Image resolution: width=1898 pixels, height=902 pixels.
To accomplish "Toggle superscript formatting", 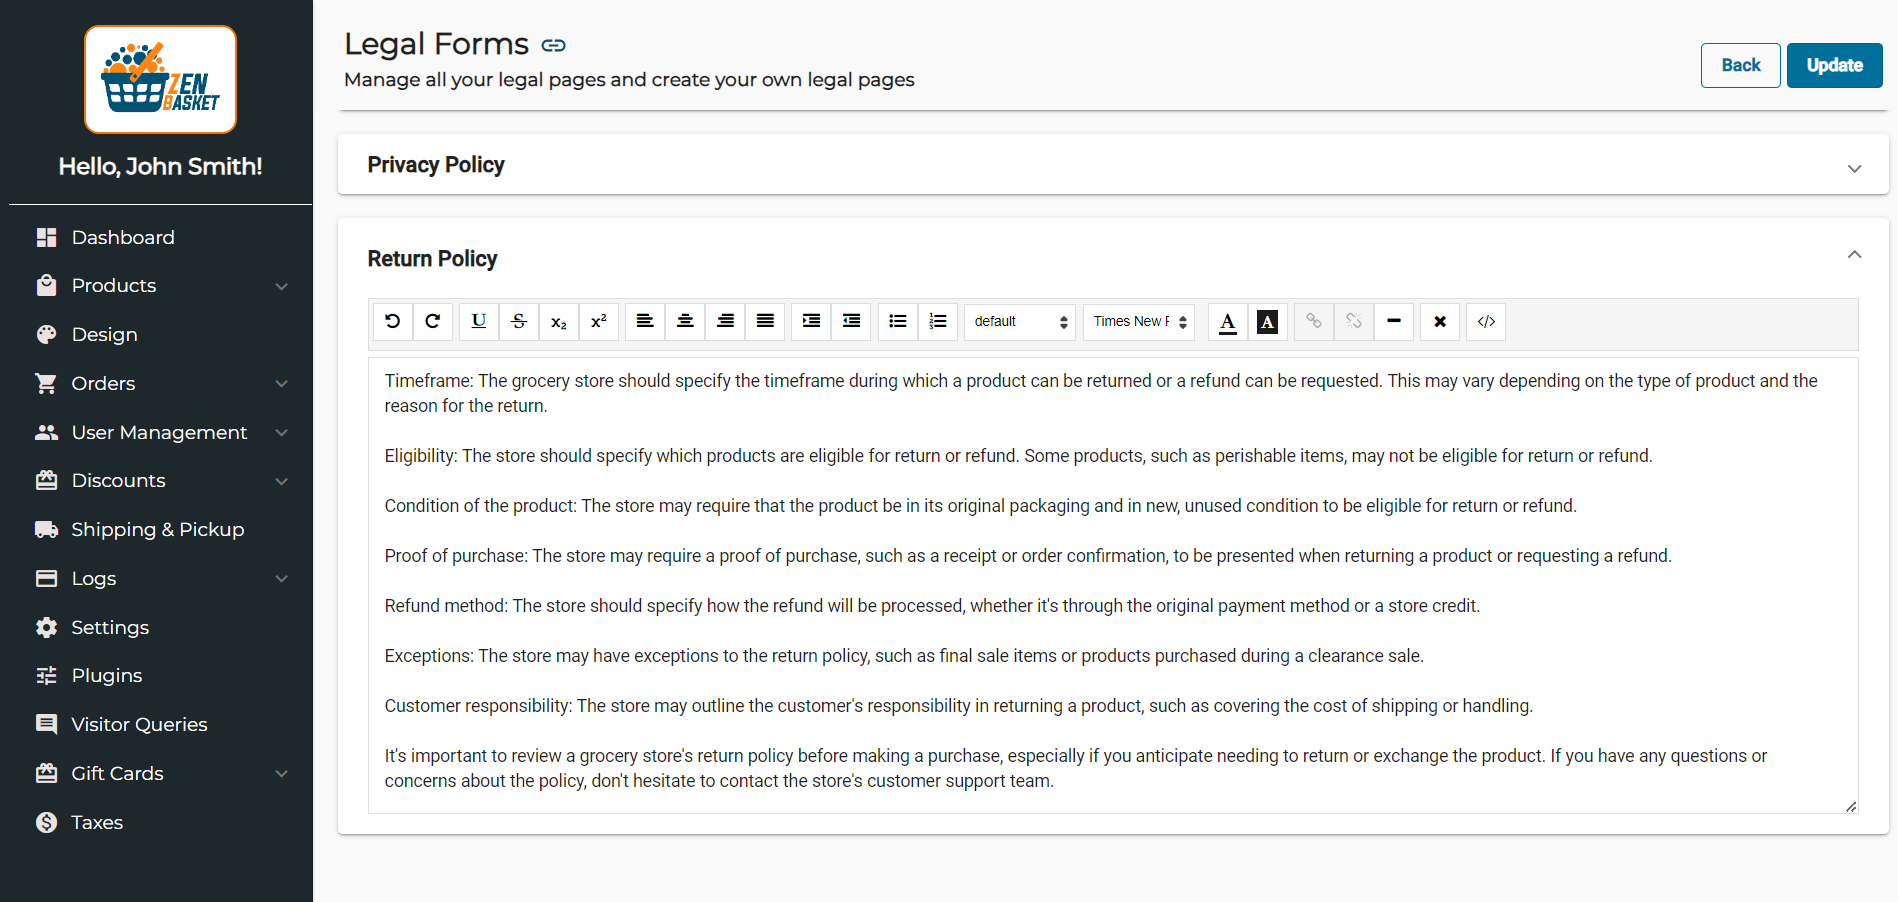I will pos(599,321).
